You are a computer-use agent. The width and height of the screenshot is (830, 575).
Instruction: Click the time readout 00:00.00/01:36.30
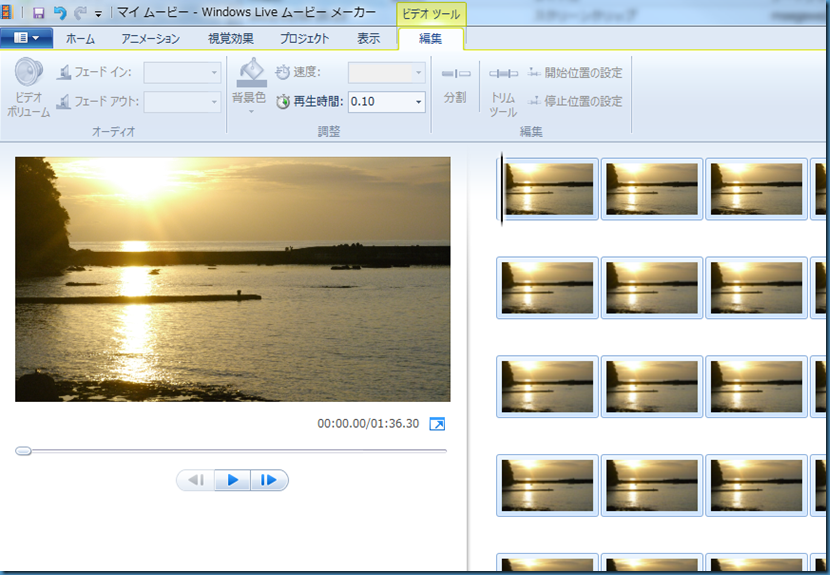click(368, 424)
